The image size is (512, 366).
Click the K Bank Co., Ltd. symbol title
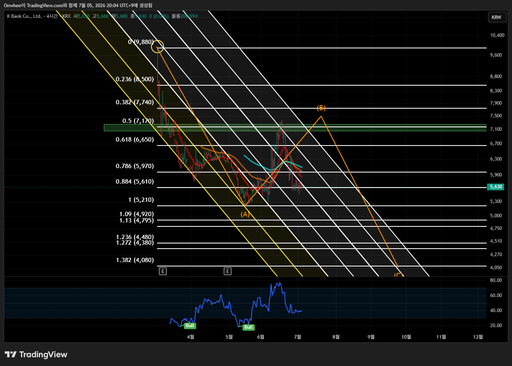pos(24,16)
